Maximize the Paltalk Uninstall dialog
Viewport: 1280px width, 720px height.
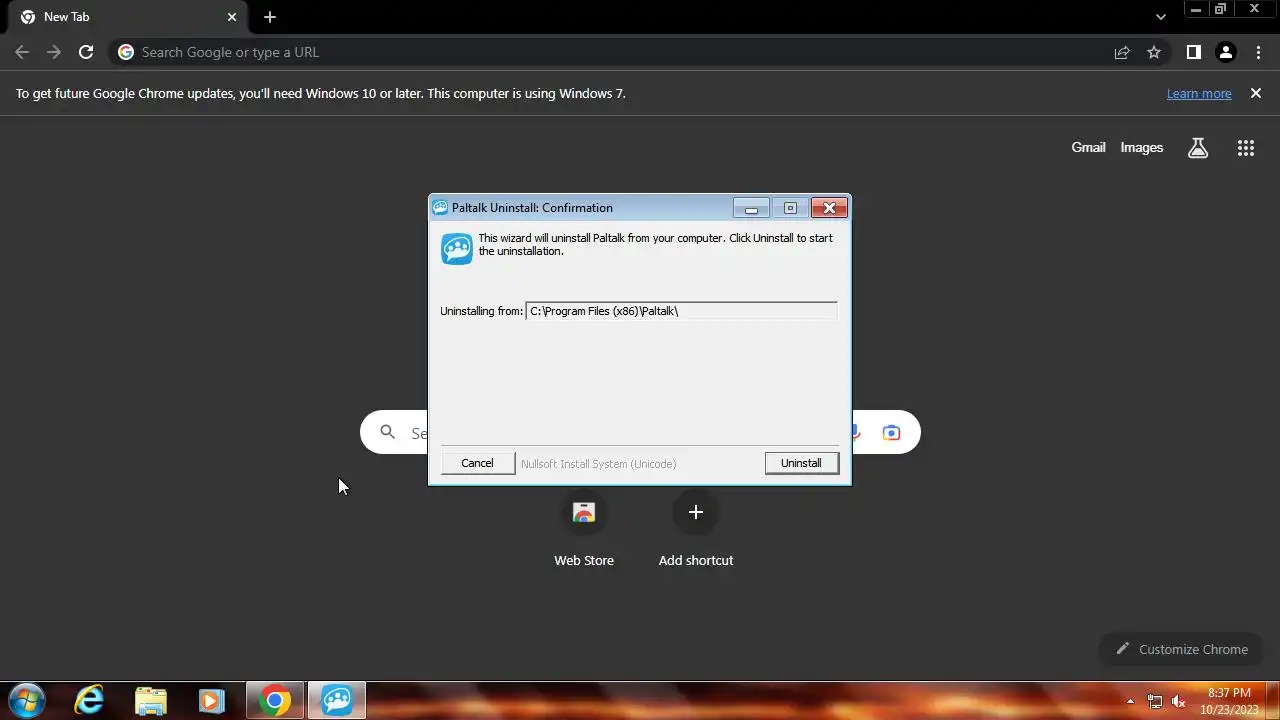click(x=790, y=208)
